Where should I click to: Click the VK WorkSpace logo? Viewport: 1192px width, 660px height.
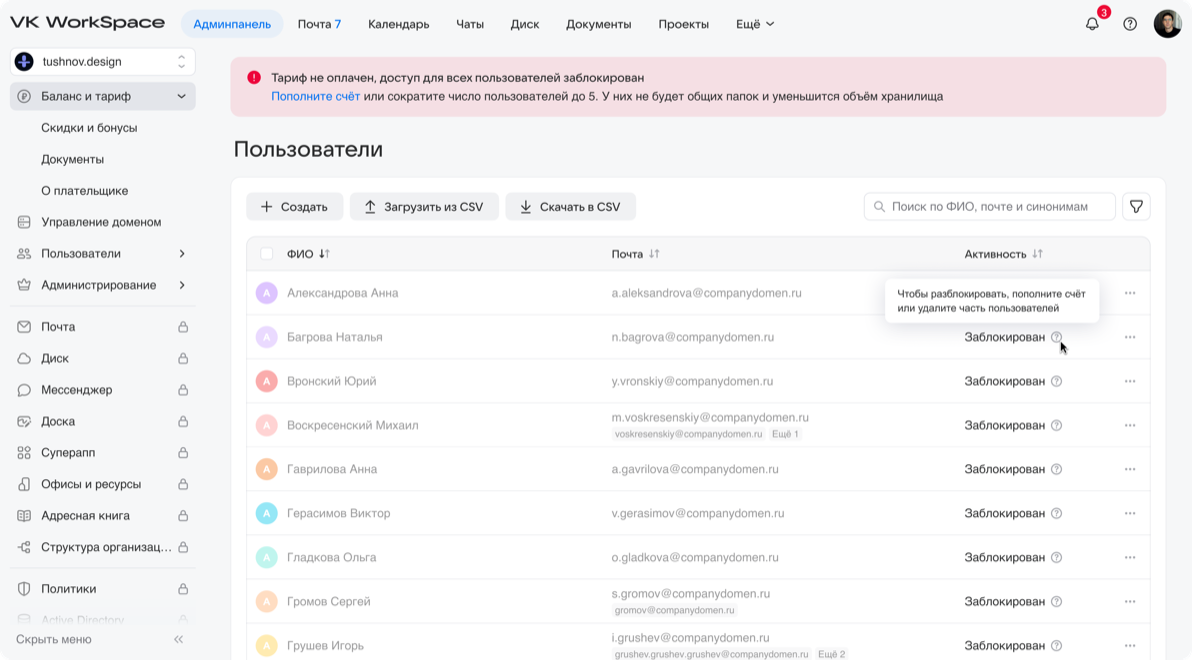[87, 23]
